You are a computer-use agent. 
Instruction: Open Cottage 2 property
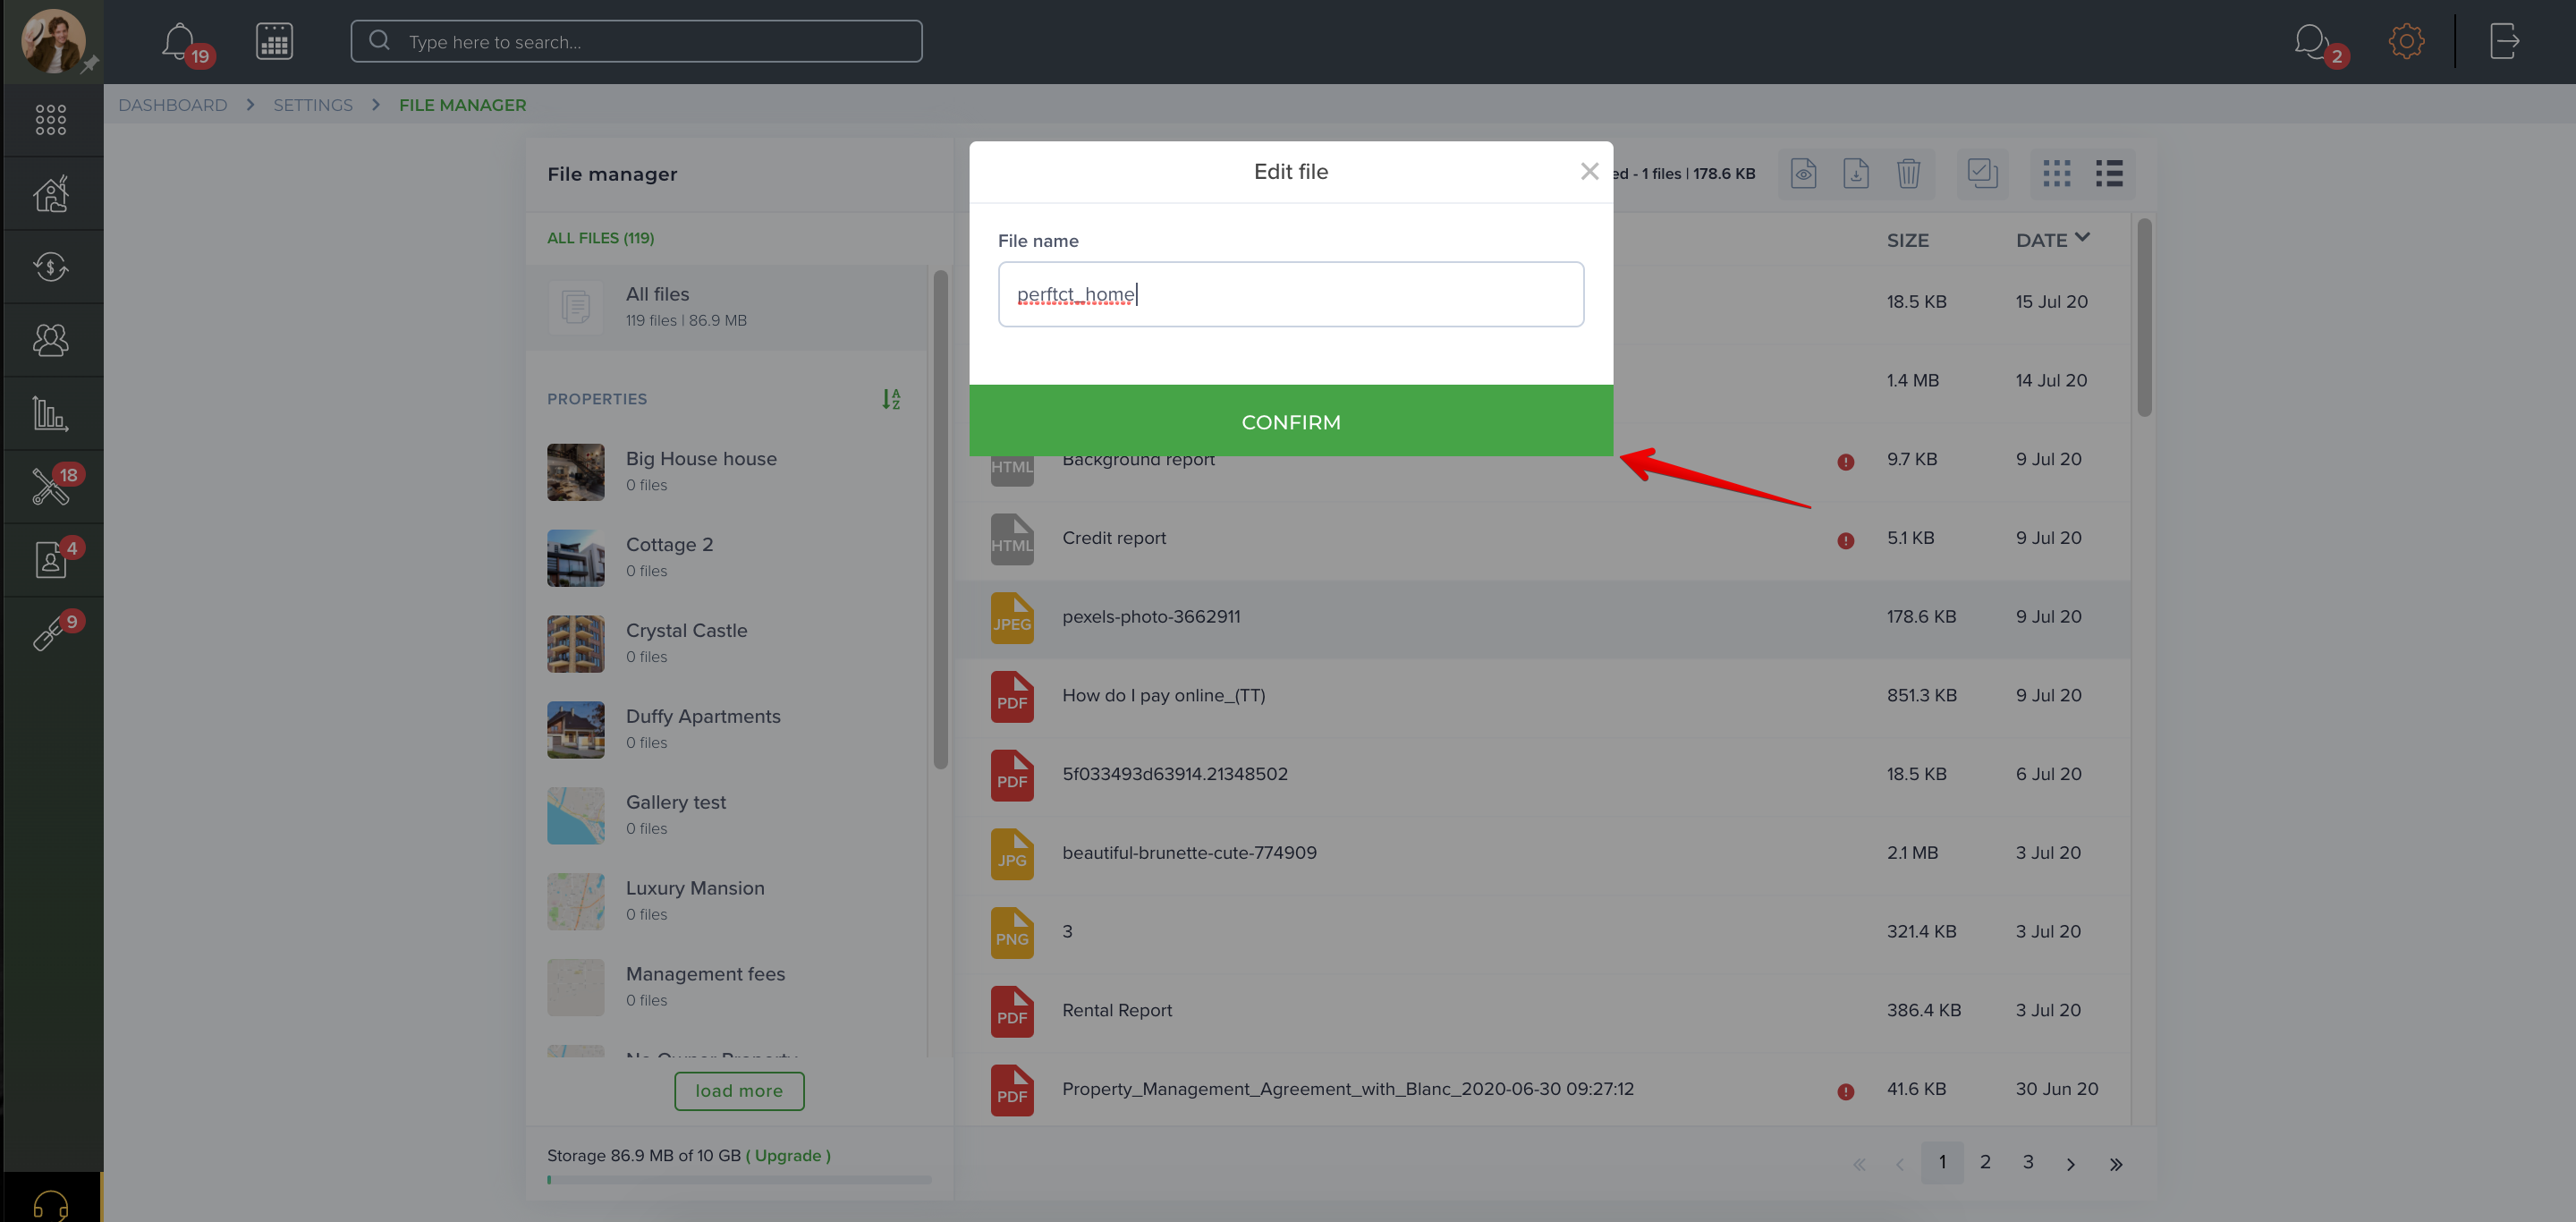(x=728, y=557)
